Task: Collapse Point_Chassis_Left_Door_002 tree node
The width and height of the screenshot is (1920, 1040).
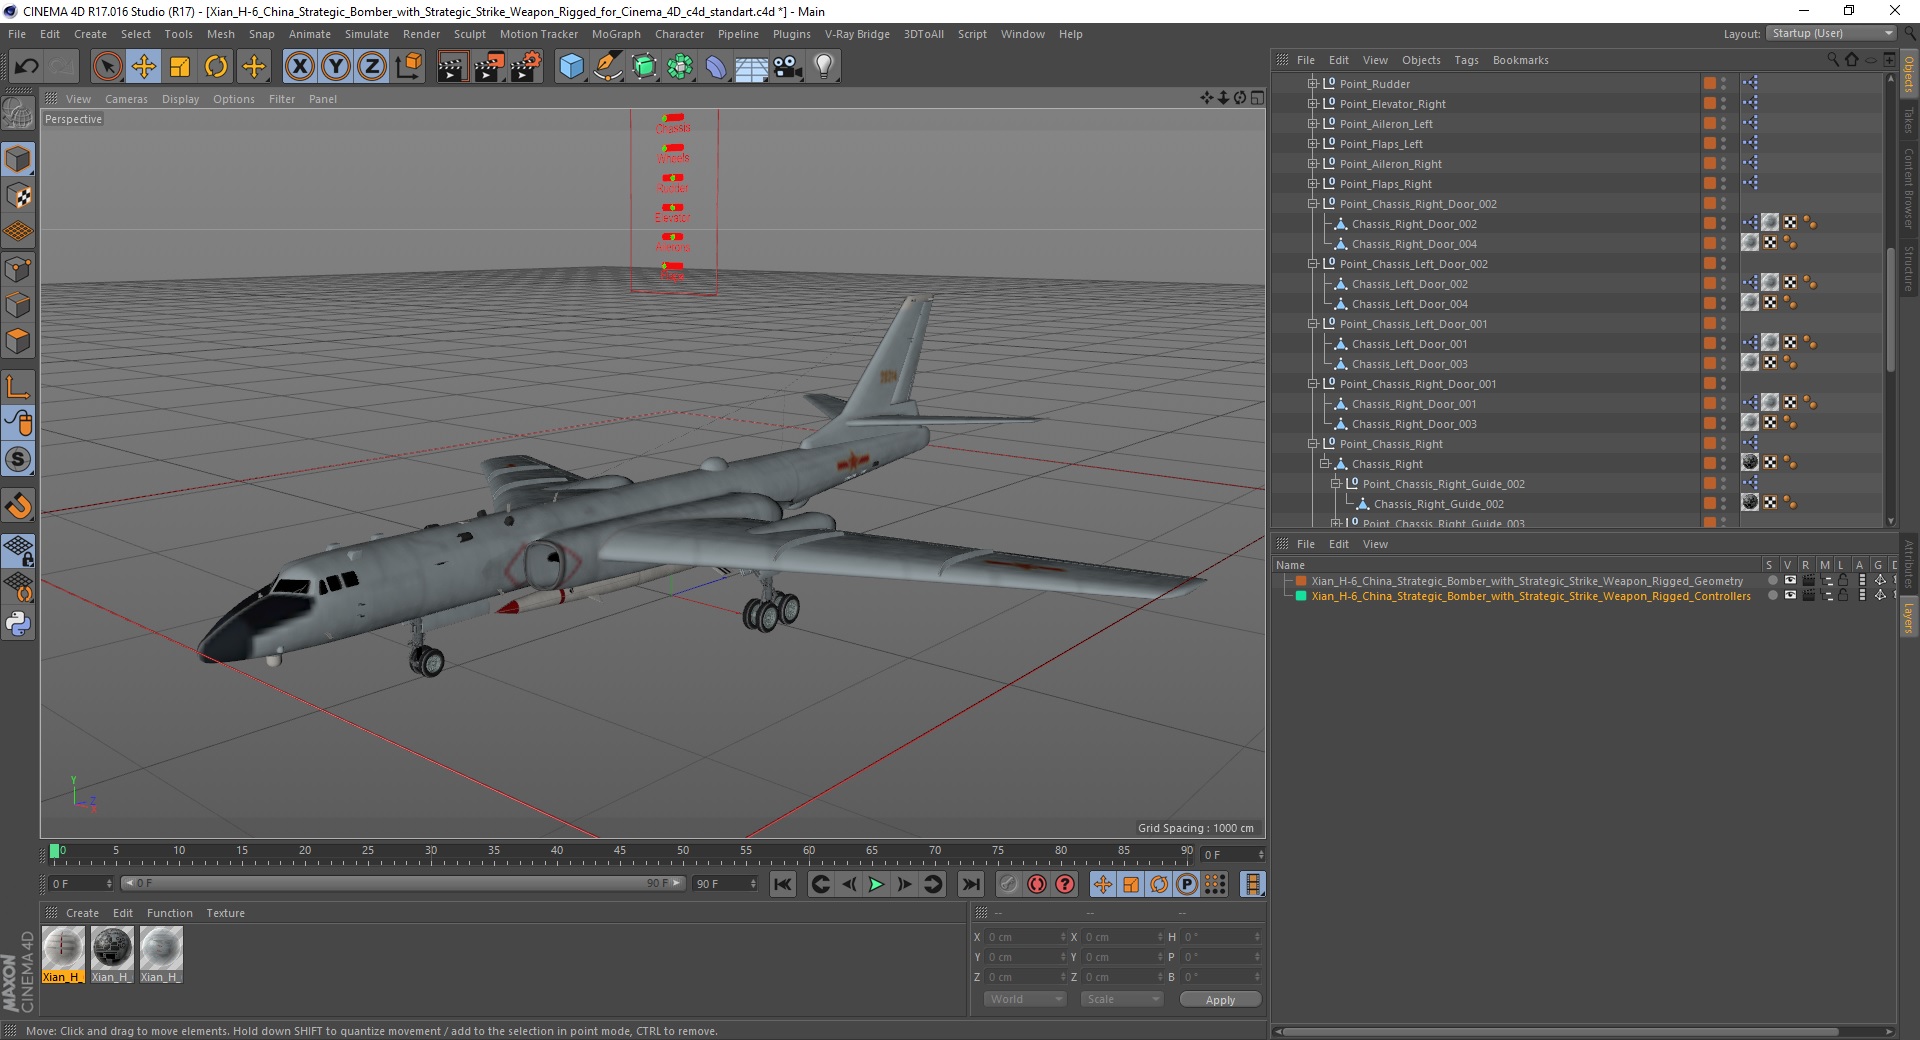Action: coord(1313,264)
